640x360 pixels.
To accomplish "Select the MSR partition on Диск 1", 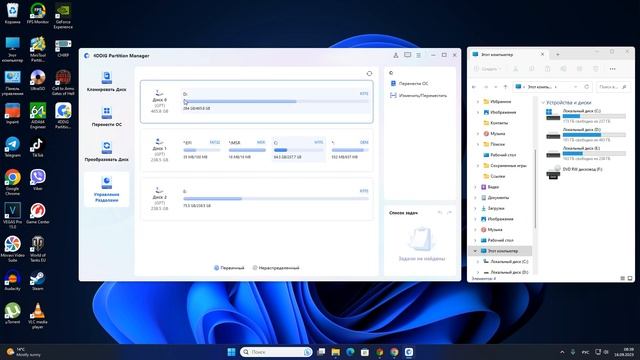I will pos(247,150).
